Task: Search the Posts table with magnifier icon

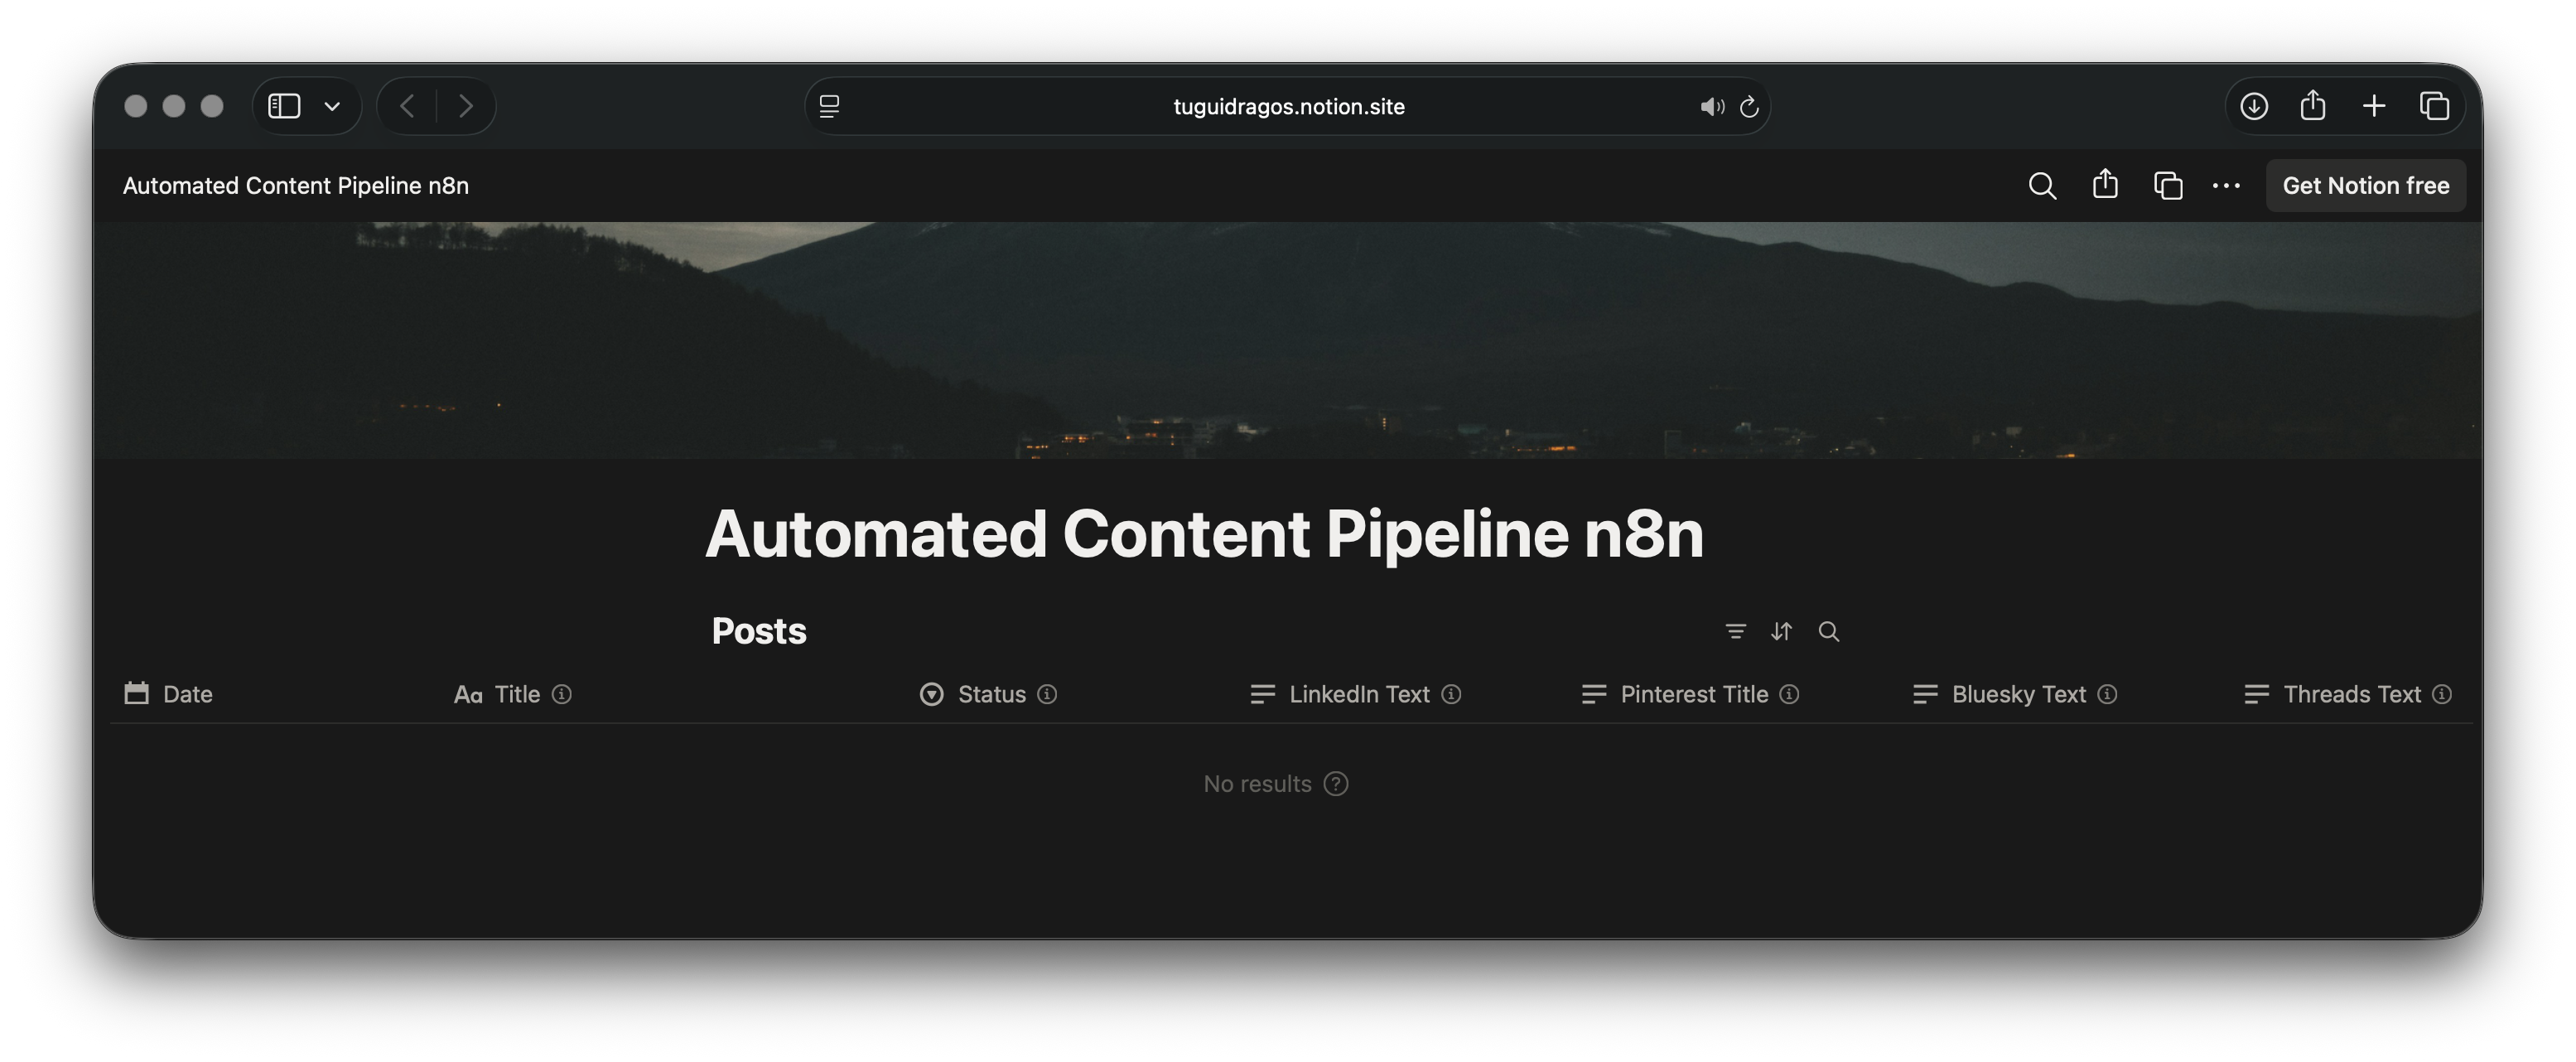Action: pos(1828,631)
